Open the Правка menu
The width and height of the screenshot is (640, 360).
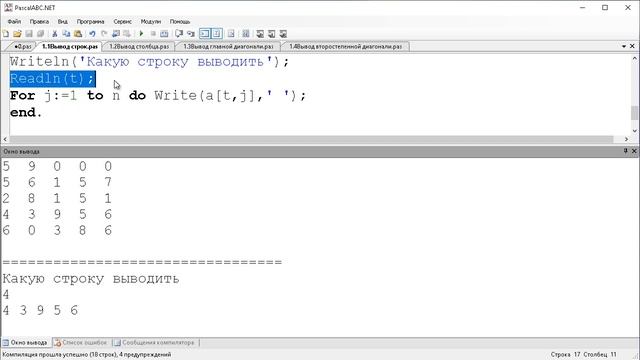(39, 21)
